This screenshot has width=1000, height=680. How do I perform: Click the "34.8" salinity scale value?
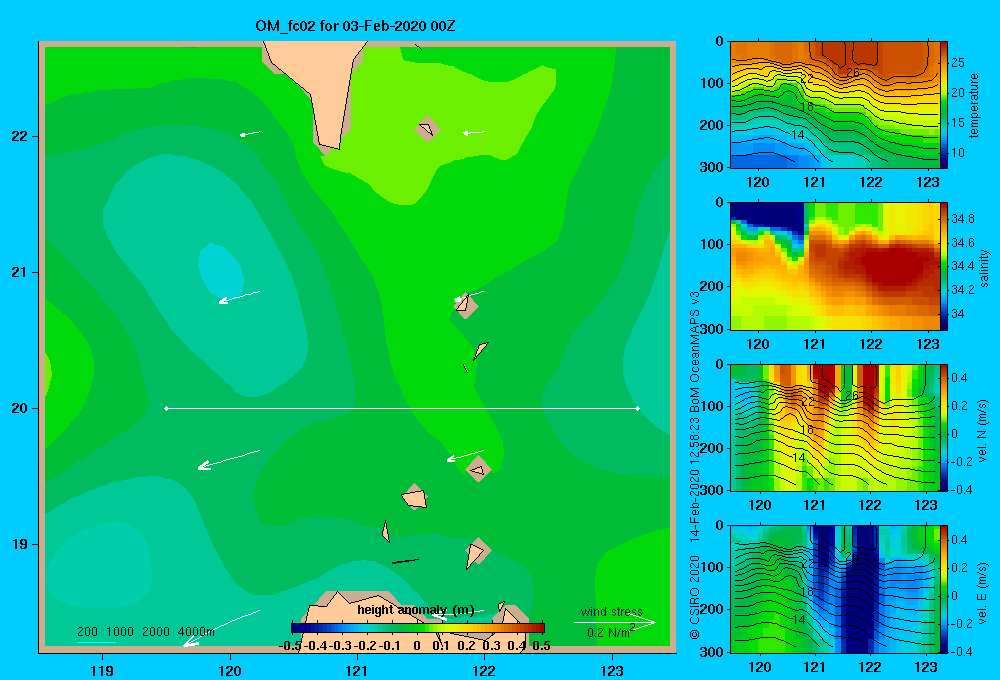[x=962, y=219]
